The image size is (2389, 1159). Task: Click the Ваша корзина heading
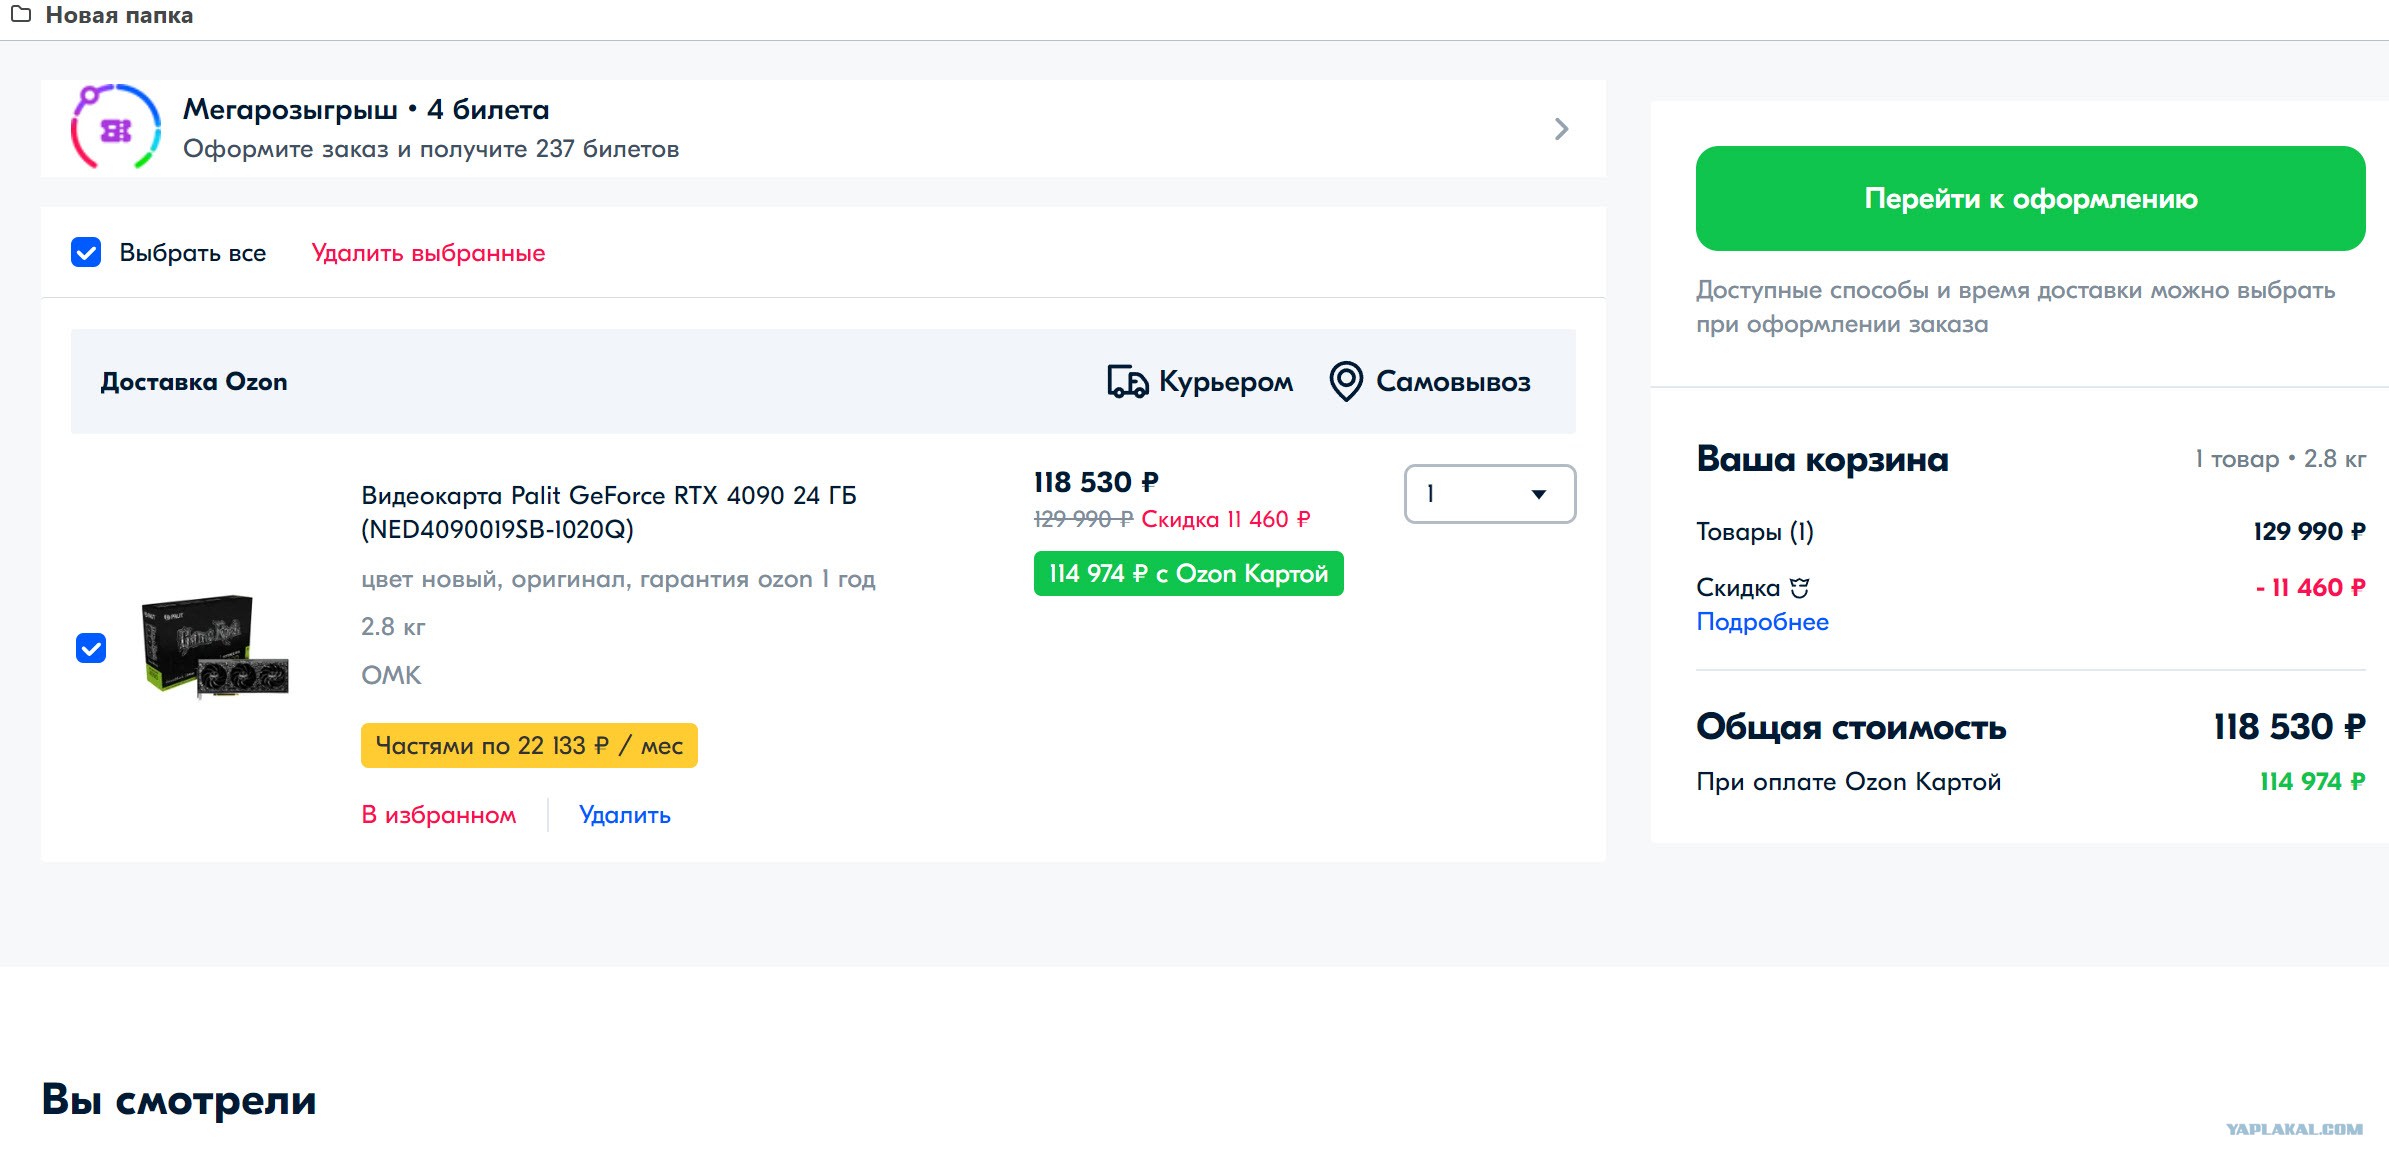pos(1822,459)
